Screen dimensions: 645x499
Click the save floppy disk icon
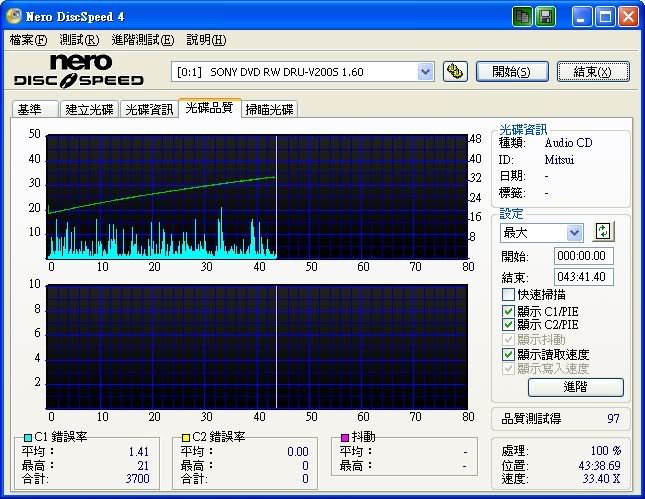point(545,17)
